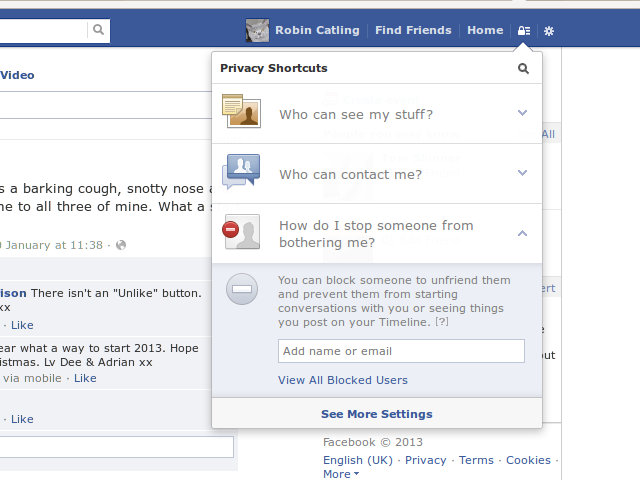Search within Privacy Shortcuts magnifier
This screenshot has height=480, width=640.
[523, 68]
